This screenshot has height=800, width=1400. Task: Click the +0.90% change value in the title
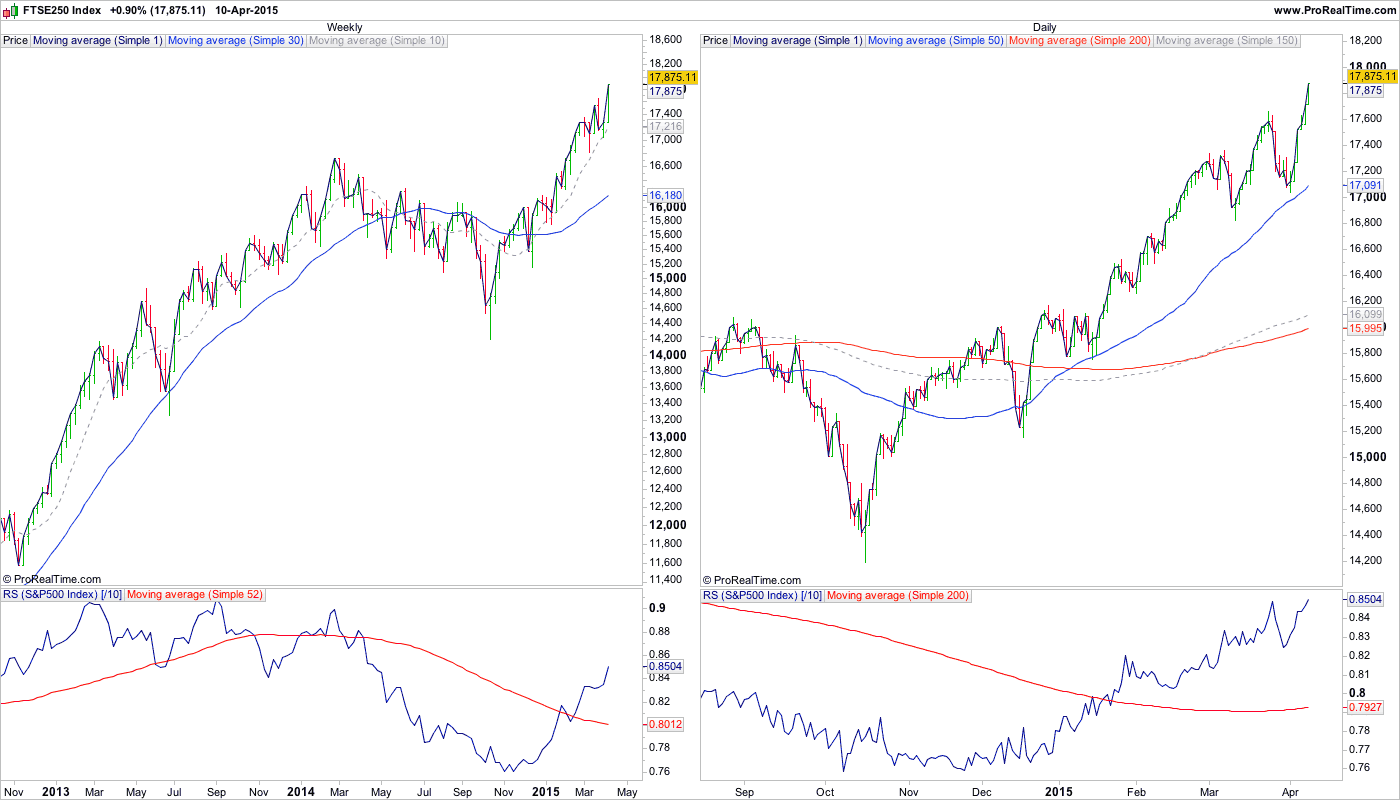126,10
